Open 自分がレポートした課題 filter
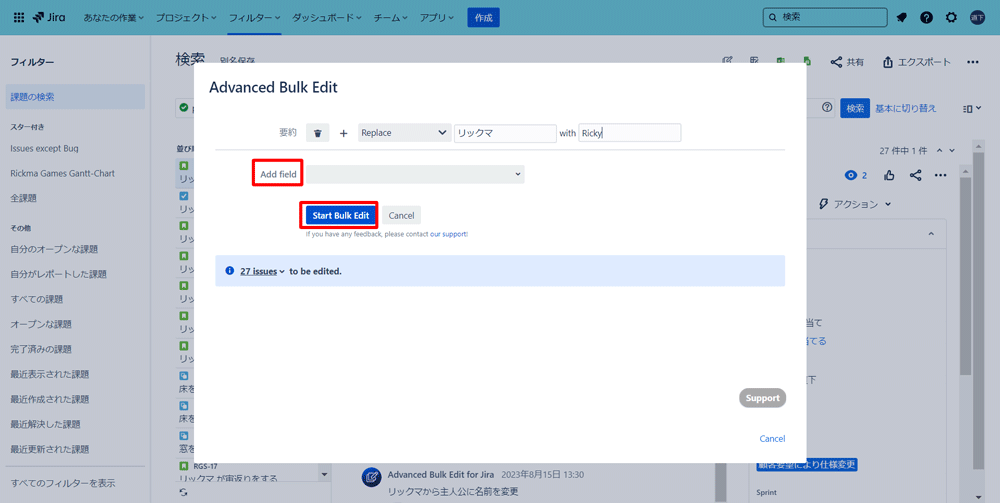 pyautogui.click(x=58, y=273)
